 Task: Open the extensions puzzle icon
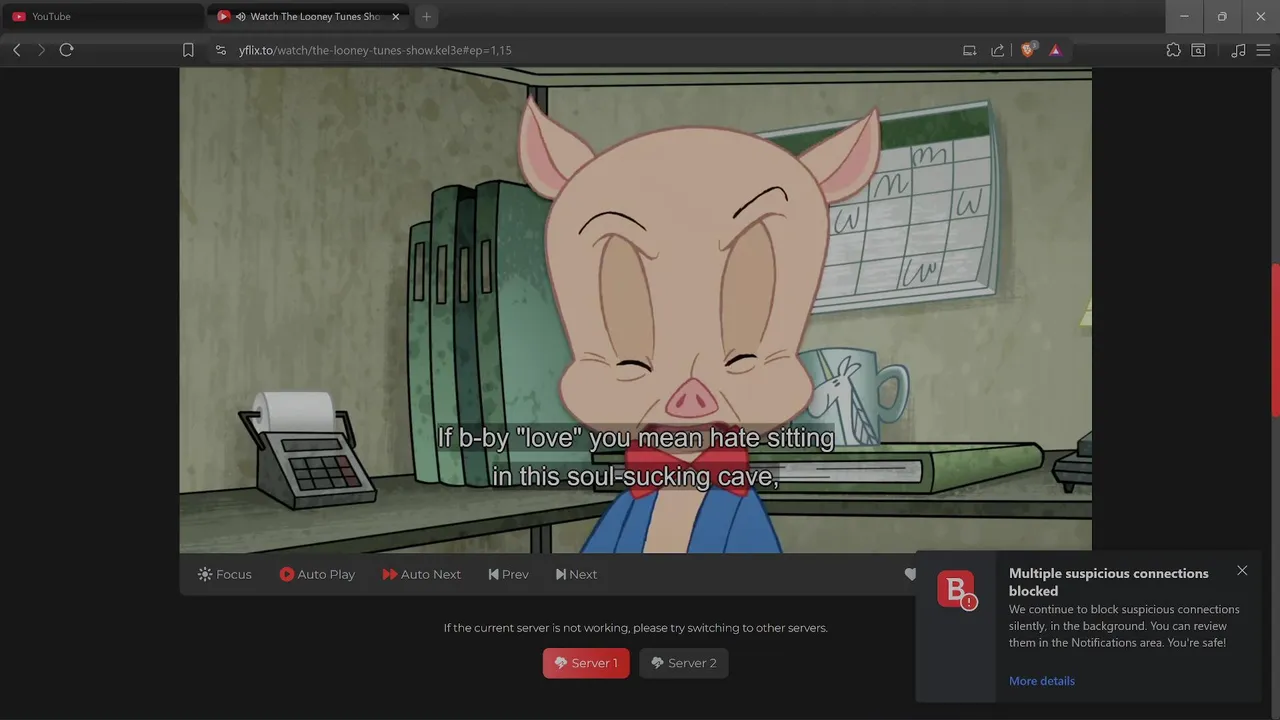(x=1173, y=50)
